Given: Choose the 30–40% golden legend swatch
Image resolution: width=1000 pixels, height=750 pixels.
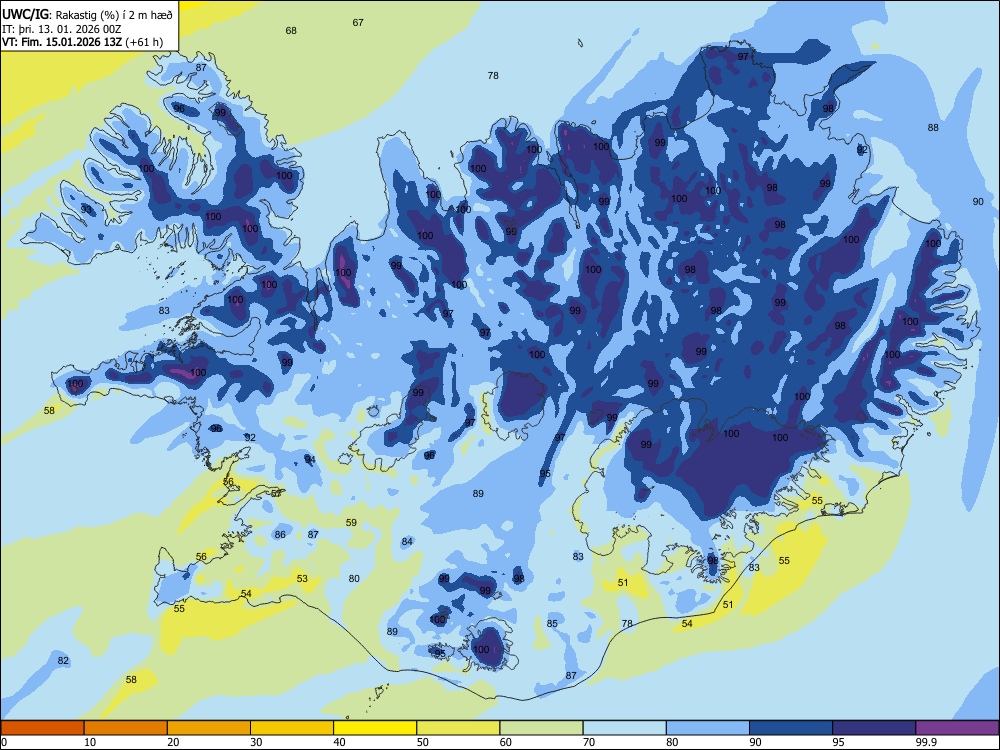Looking at the screenshot, I should pyautogui.click(x=292, y=728).
